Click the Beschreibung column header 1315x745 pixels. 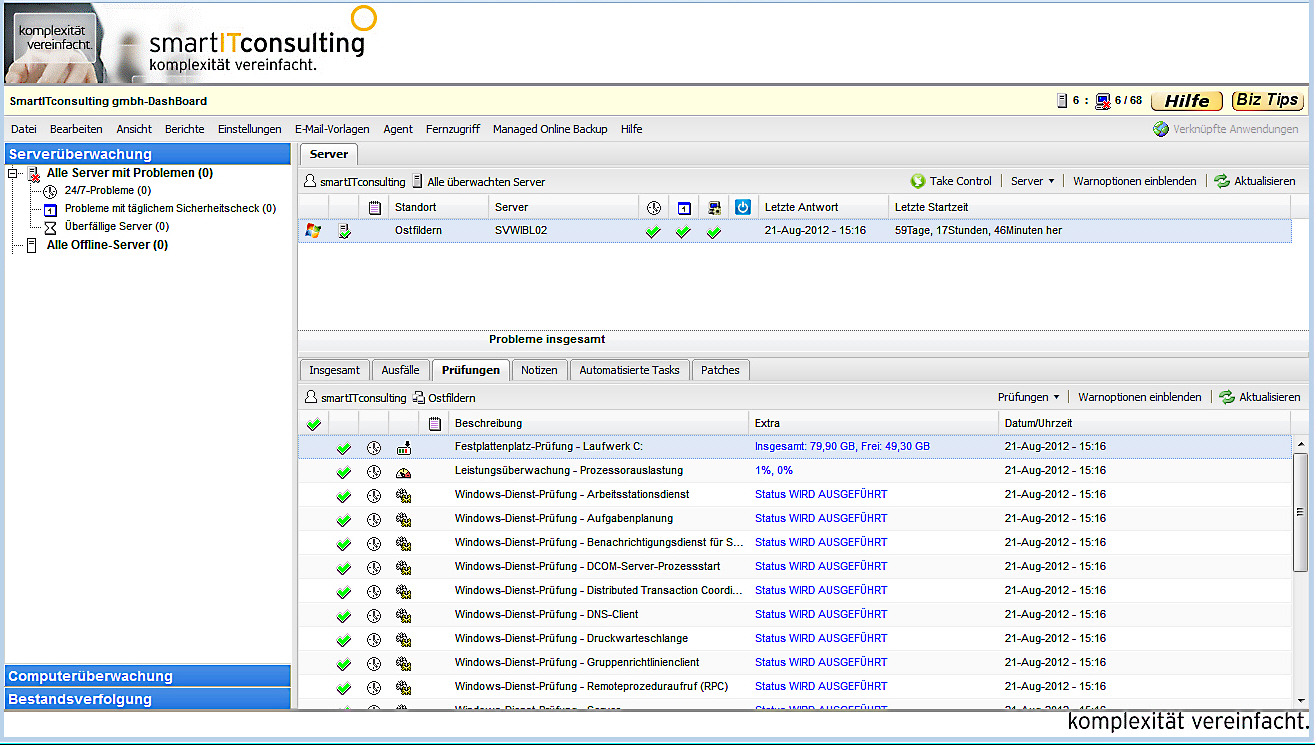point(598,423)
